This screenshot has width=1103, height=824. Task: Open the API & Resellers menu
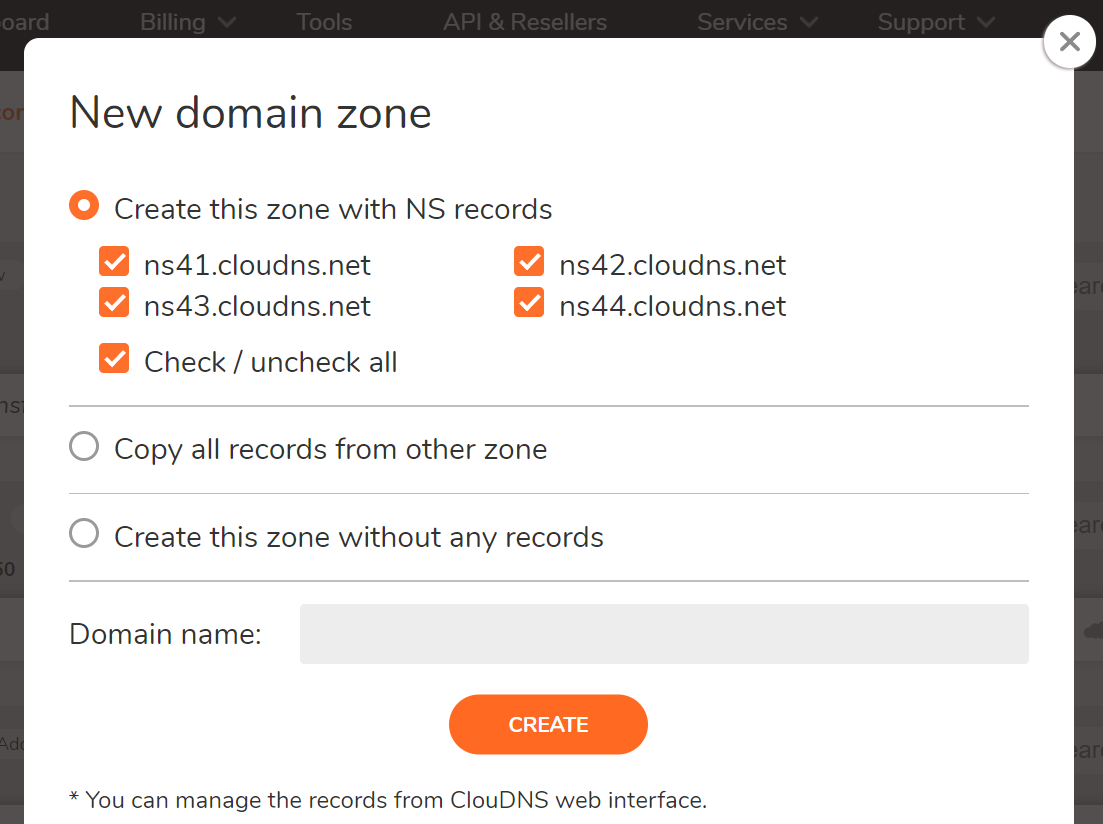click(525, 22)
